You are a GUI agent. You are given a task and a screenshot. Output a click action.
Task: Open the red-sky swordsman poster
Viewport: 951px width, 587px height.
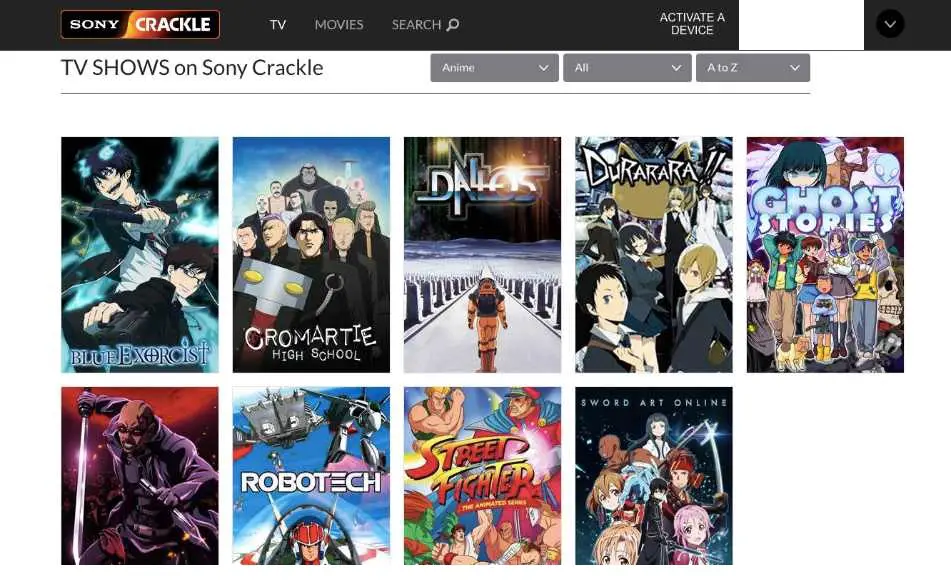pos(139,476)
